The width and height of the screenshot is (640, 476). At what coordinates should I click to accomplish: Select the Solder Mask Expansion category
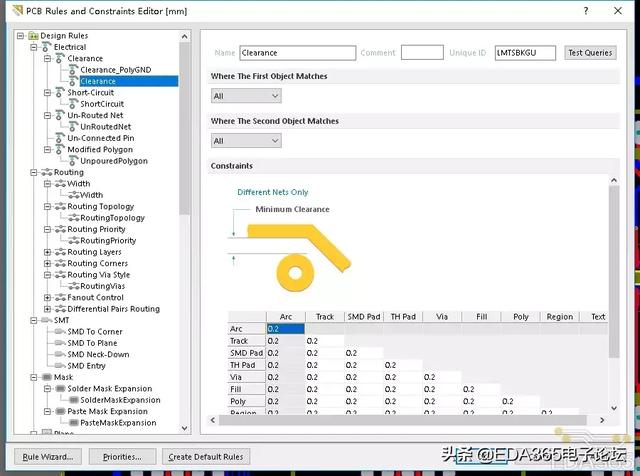109,389
